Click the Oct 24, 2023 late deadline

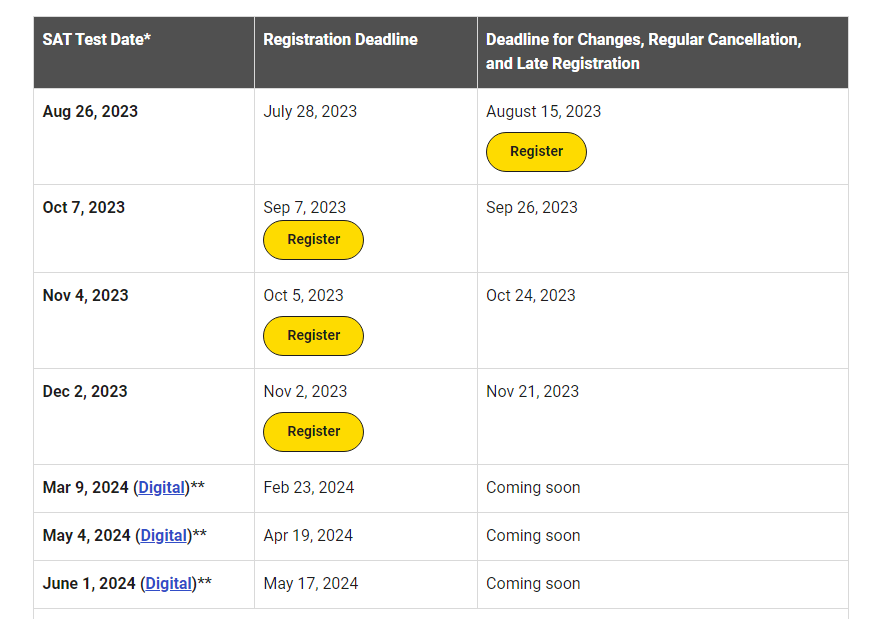(530, 296)
